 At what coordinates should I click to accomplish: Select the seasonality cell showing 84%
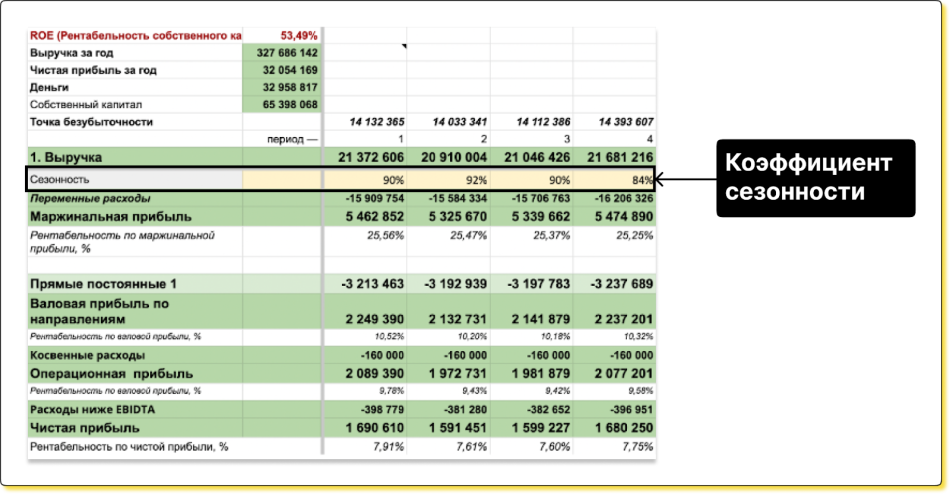(x=613, y=180)
